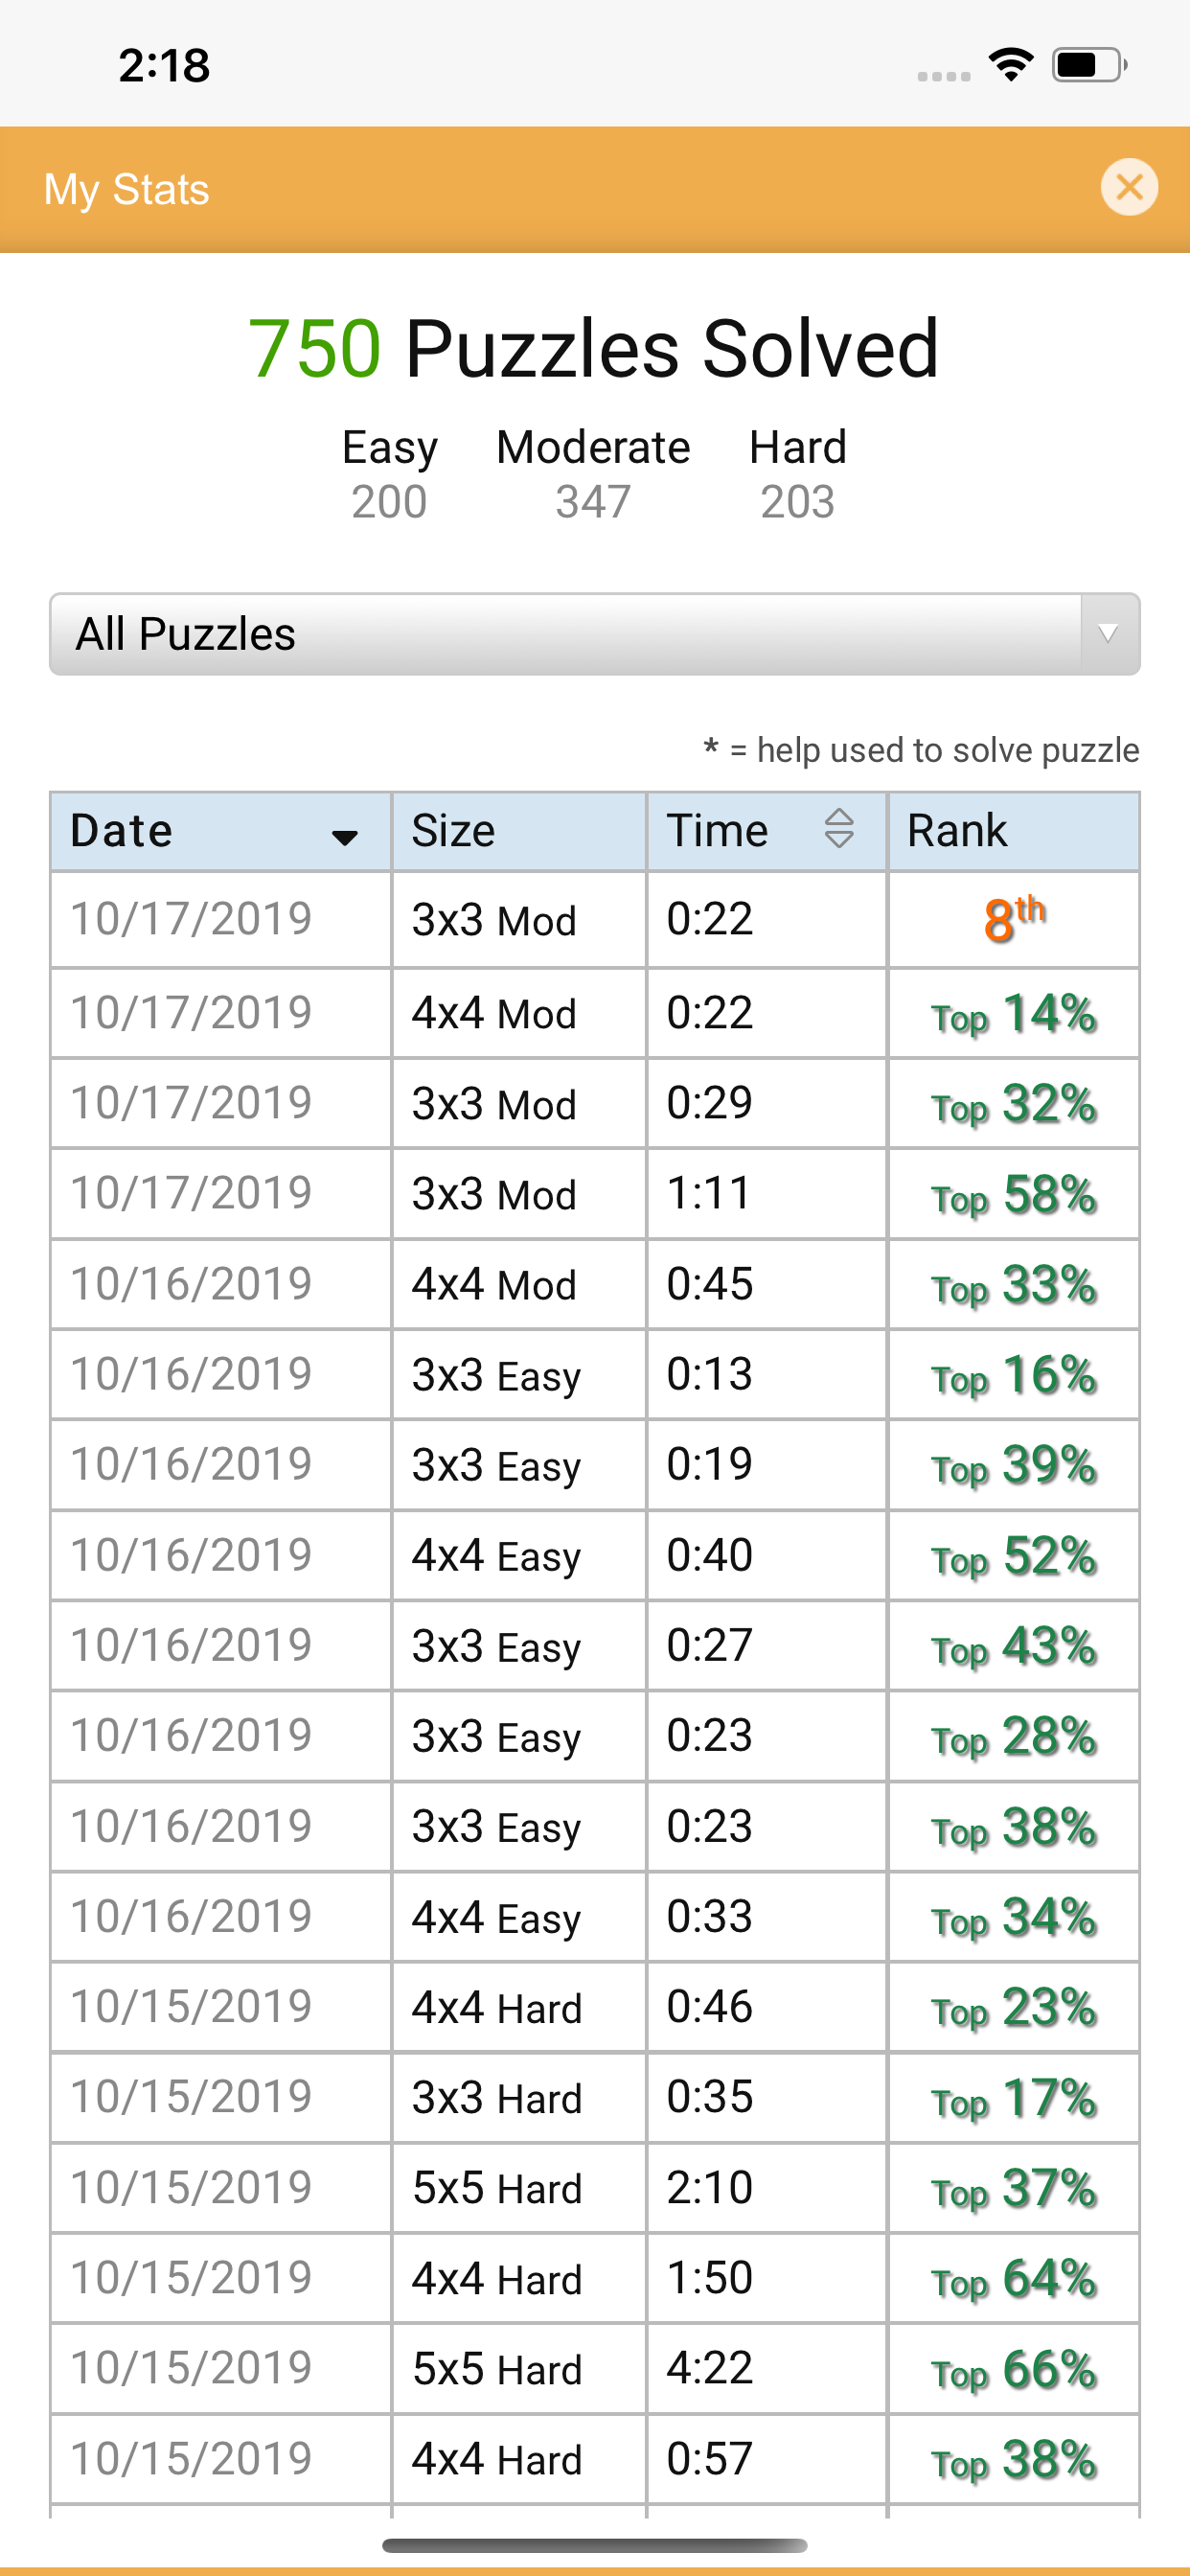Sort by the Date column header

tap(220, 831)
